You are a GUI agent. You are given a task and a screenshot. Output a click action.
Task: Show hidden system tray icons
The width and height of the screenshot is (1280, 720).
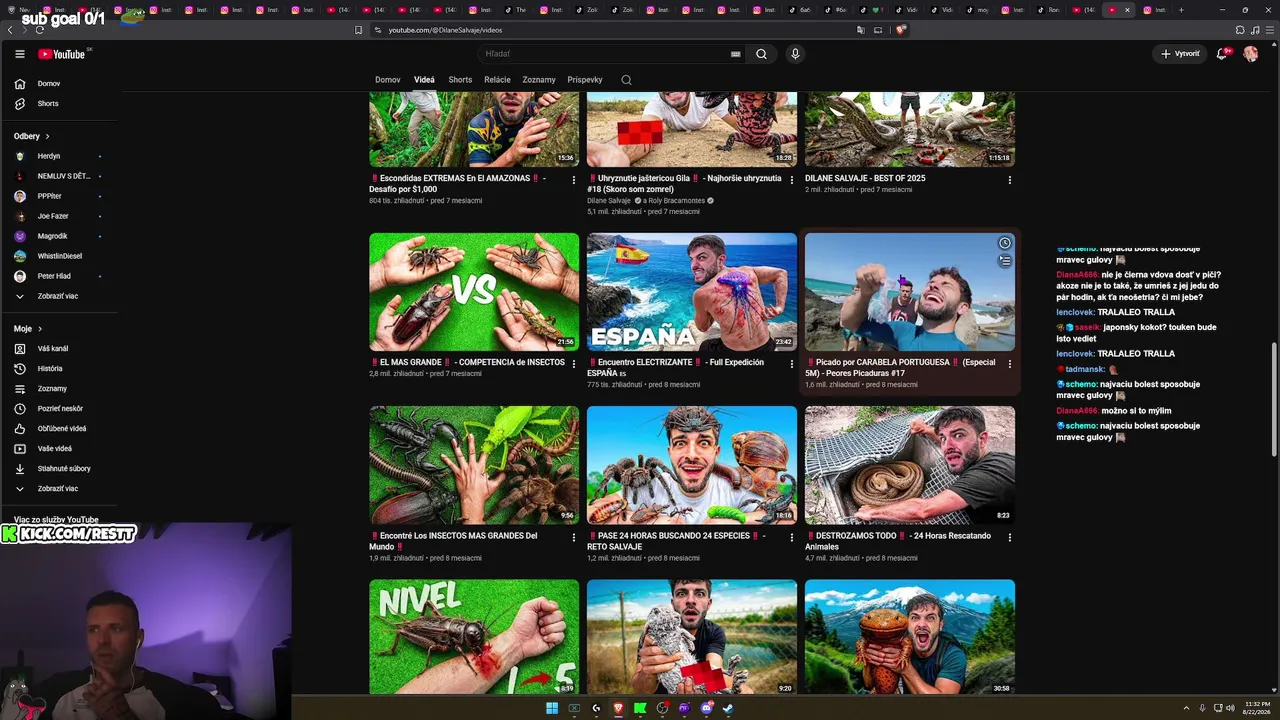coord(1187,708)
